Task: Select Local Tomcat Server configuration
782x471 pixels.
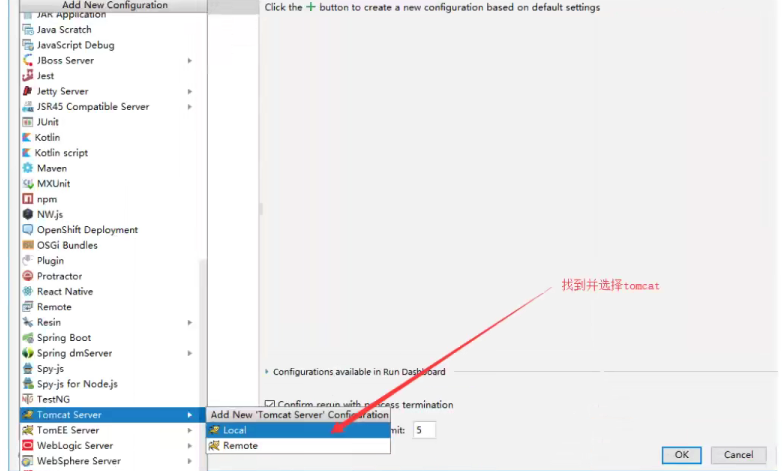Action: coord(298,430)
